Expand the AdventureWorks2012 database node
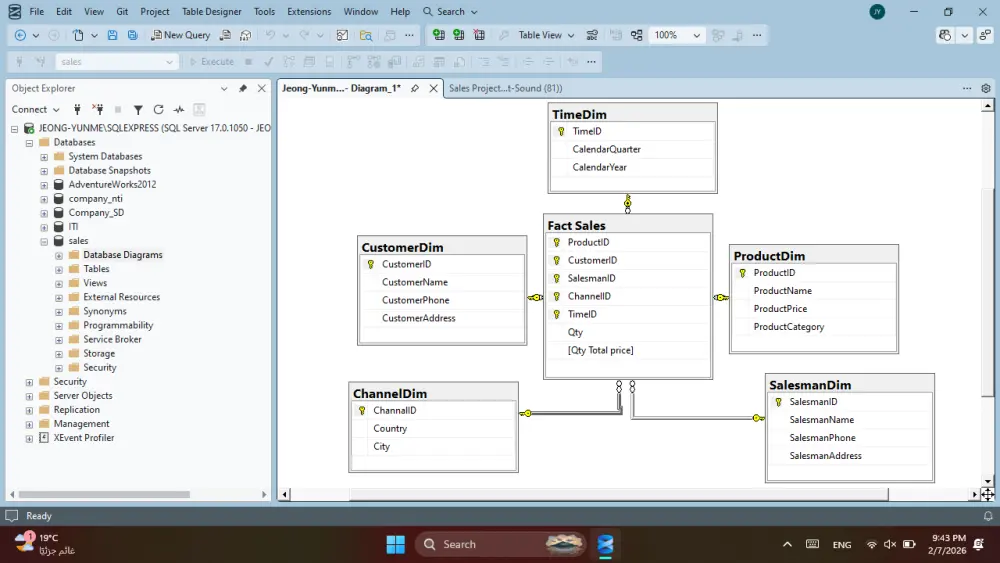Screen dimensions: 1000x563 [44, 185]
